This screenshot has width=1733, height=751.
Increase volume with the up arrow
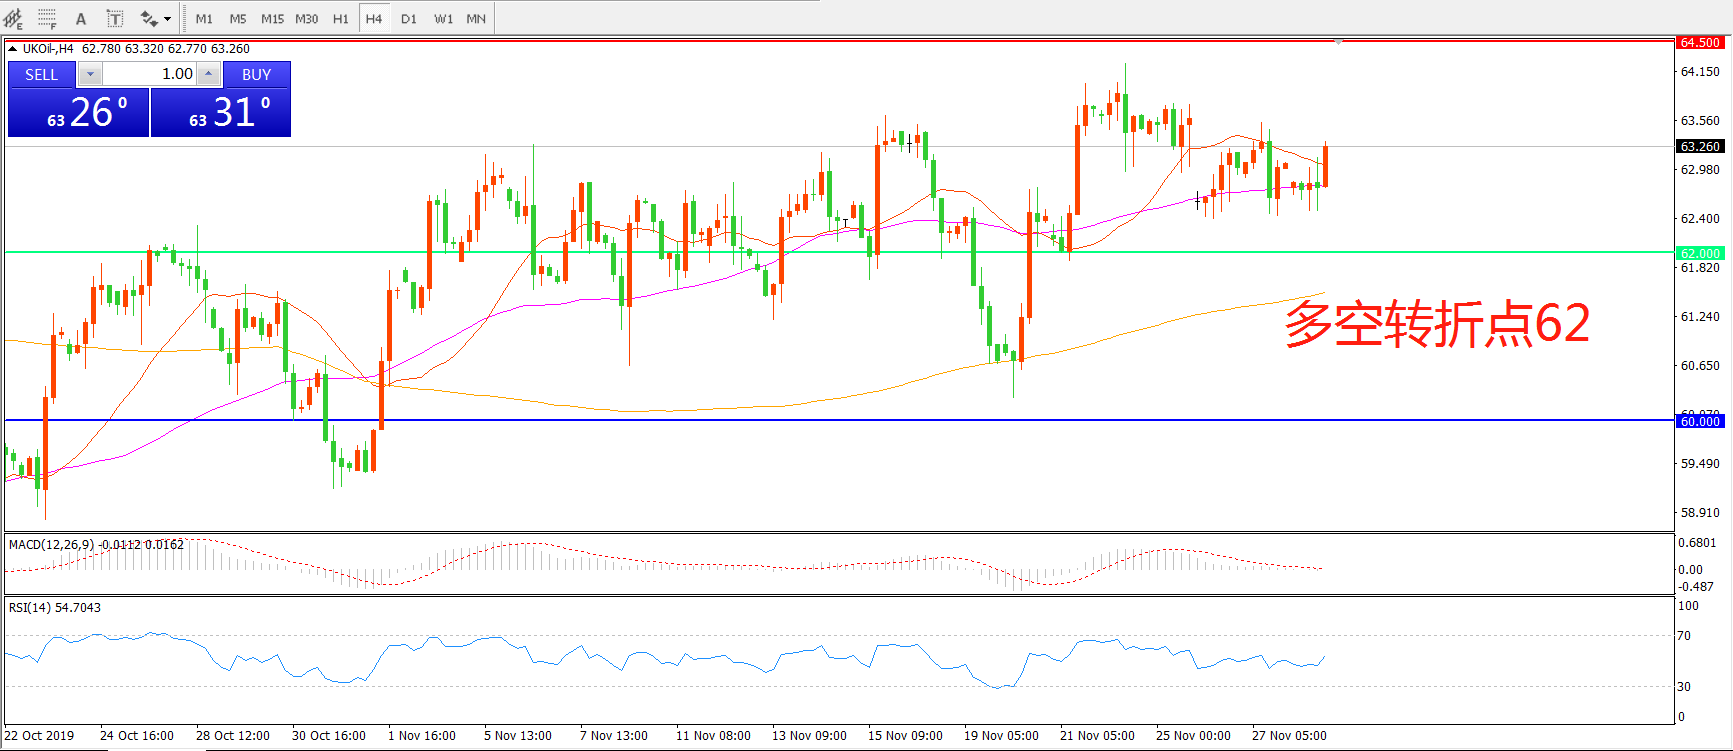208,74
